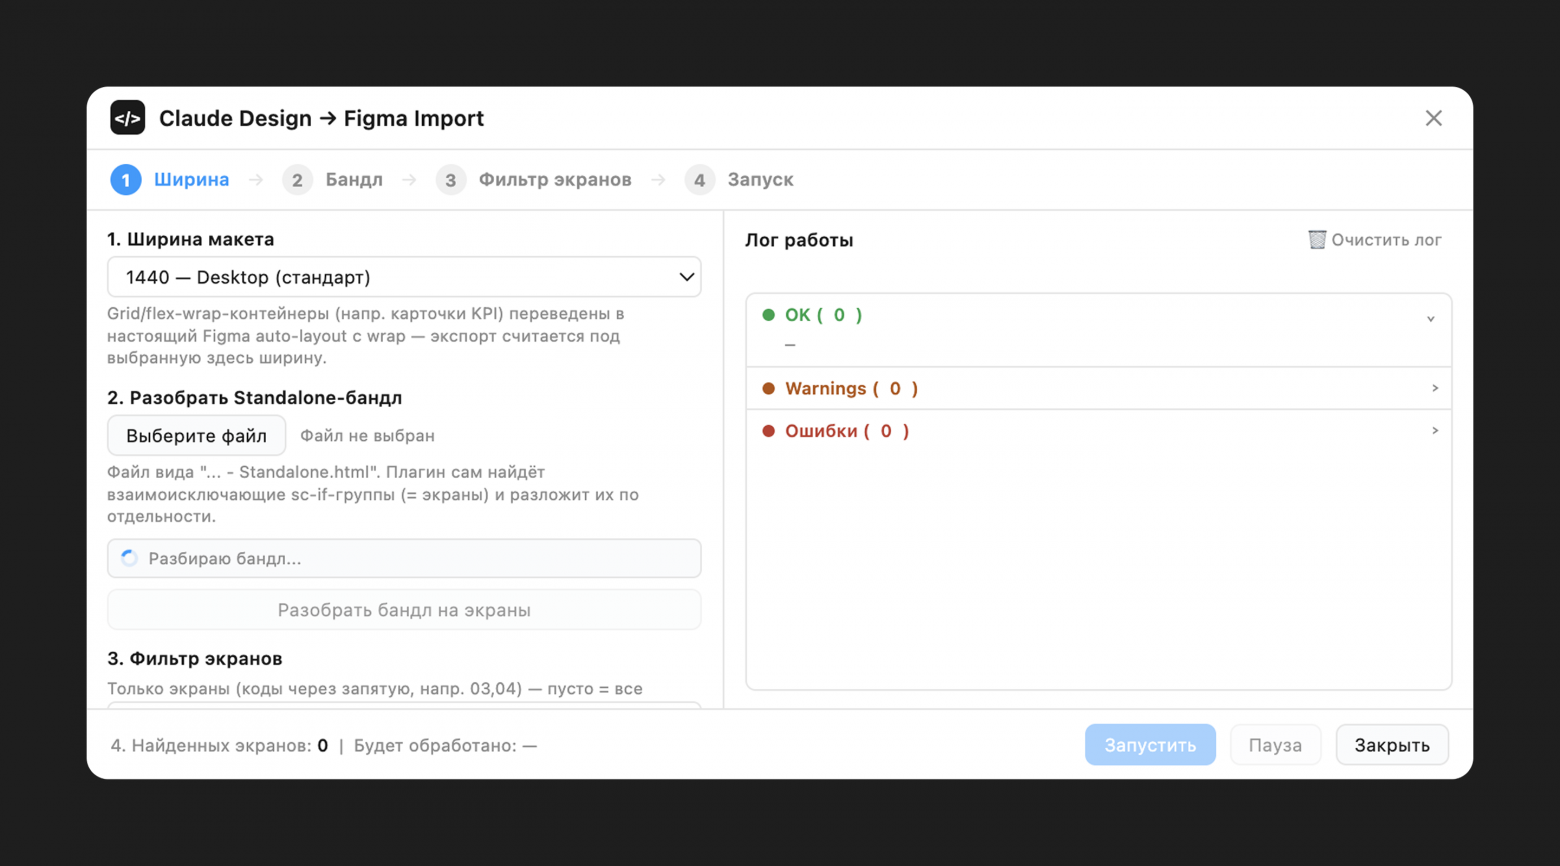1560x866 pixels.
Task: Click the step 4 number circle
Action: pyautogui.click(x=700, y=180)
